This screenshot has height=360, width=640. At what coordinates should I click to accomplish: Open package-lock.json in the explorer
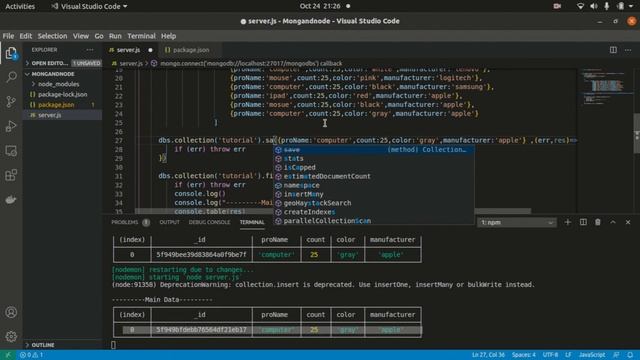point(62,94)
